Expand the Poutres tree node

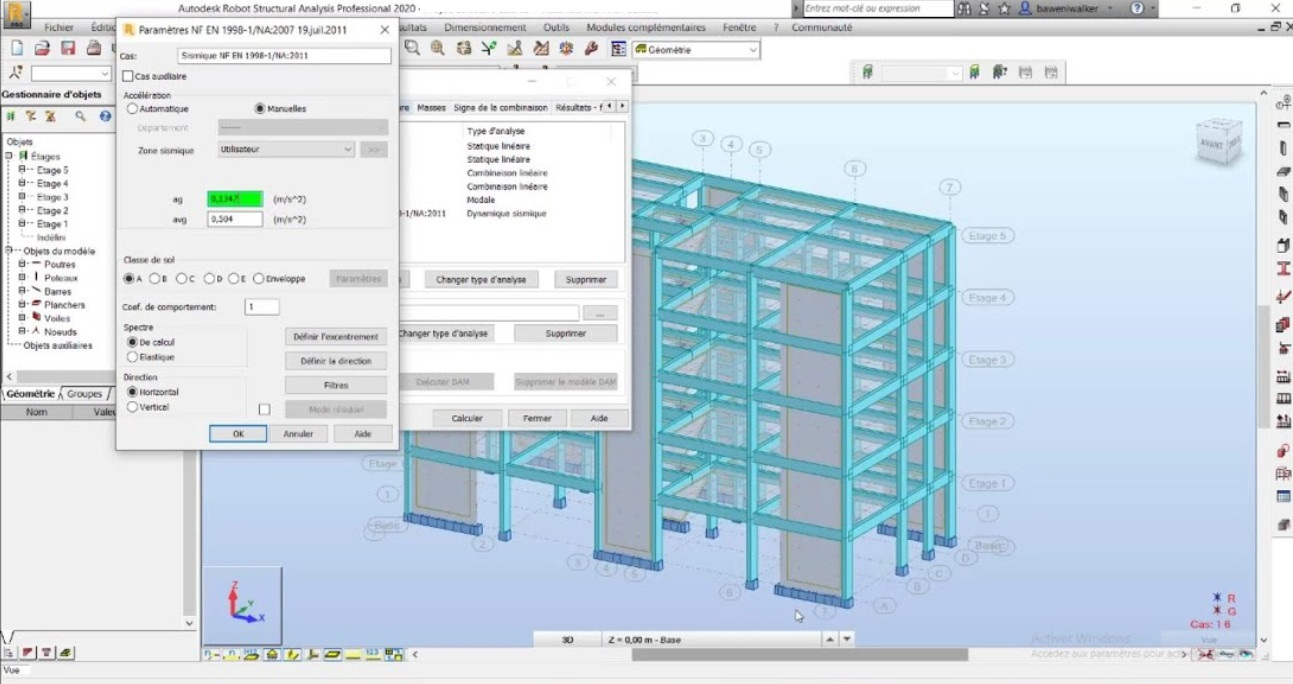[22, 264]
